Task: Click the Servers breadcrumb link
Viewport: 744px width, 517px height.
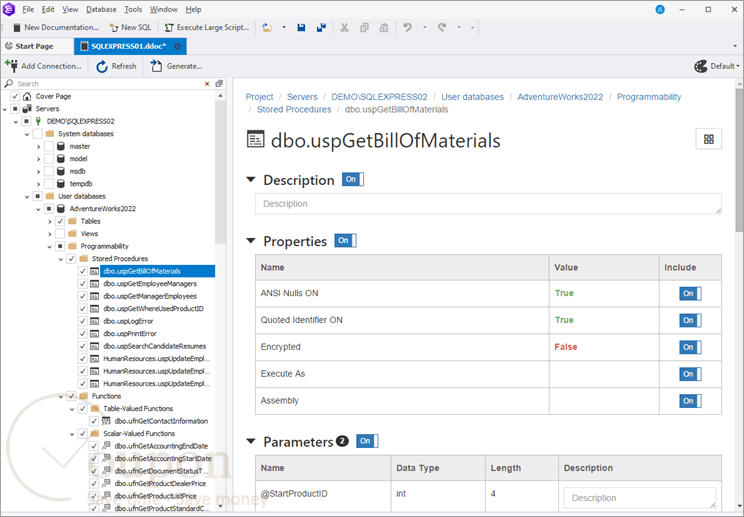Action: click(302, 97)
